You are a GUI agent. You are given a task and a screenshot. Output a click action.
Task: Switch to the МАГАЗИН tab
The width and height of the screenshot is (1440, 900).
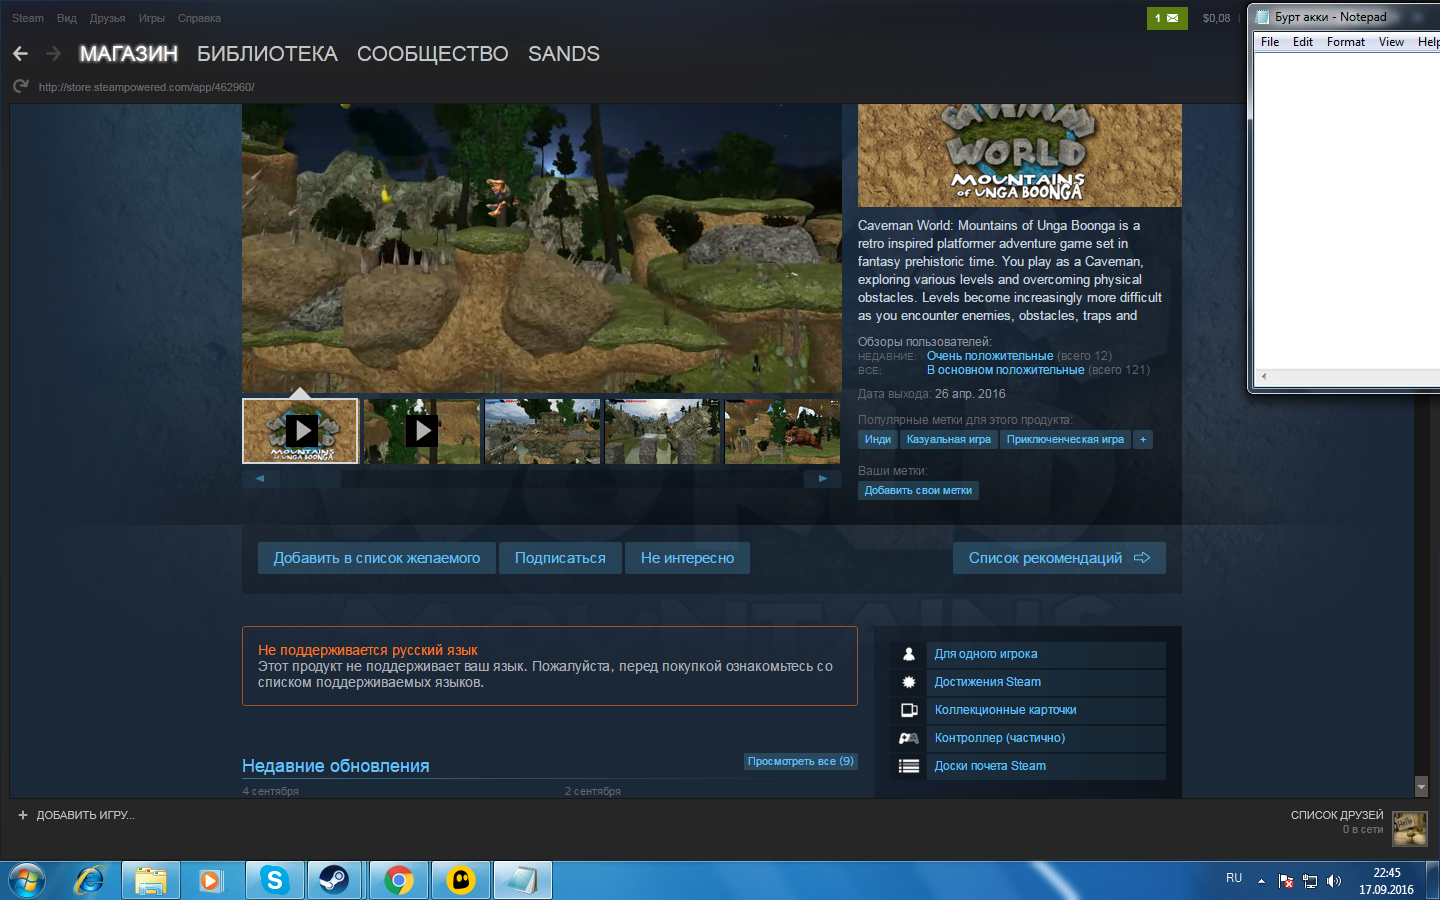[129, 54]
